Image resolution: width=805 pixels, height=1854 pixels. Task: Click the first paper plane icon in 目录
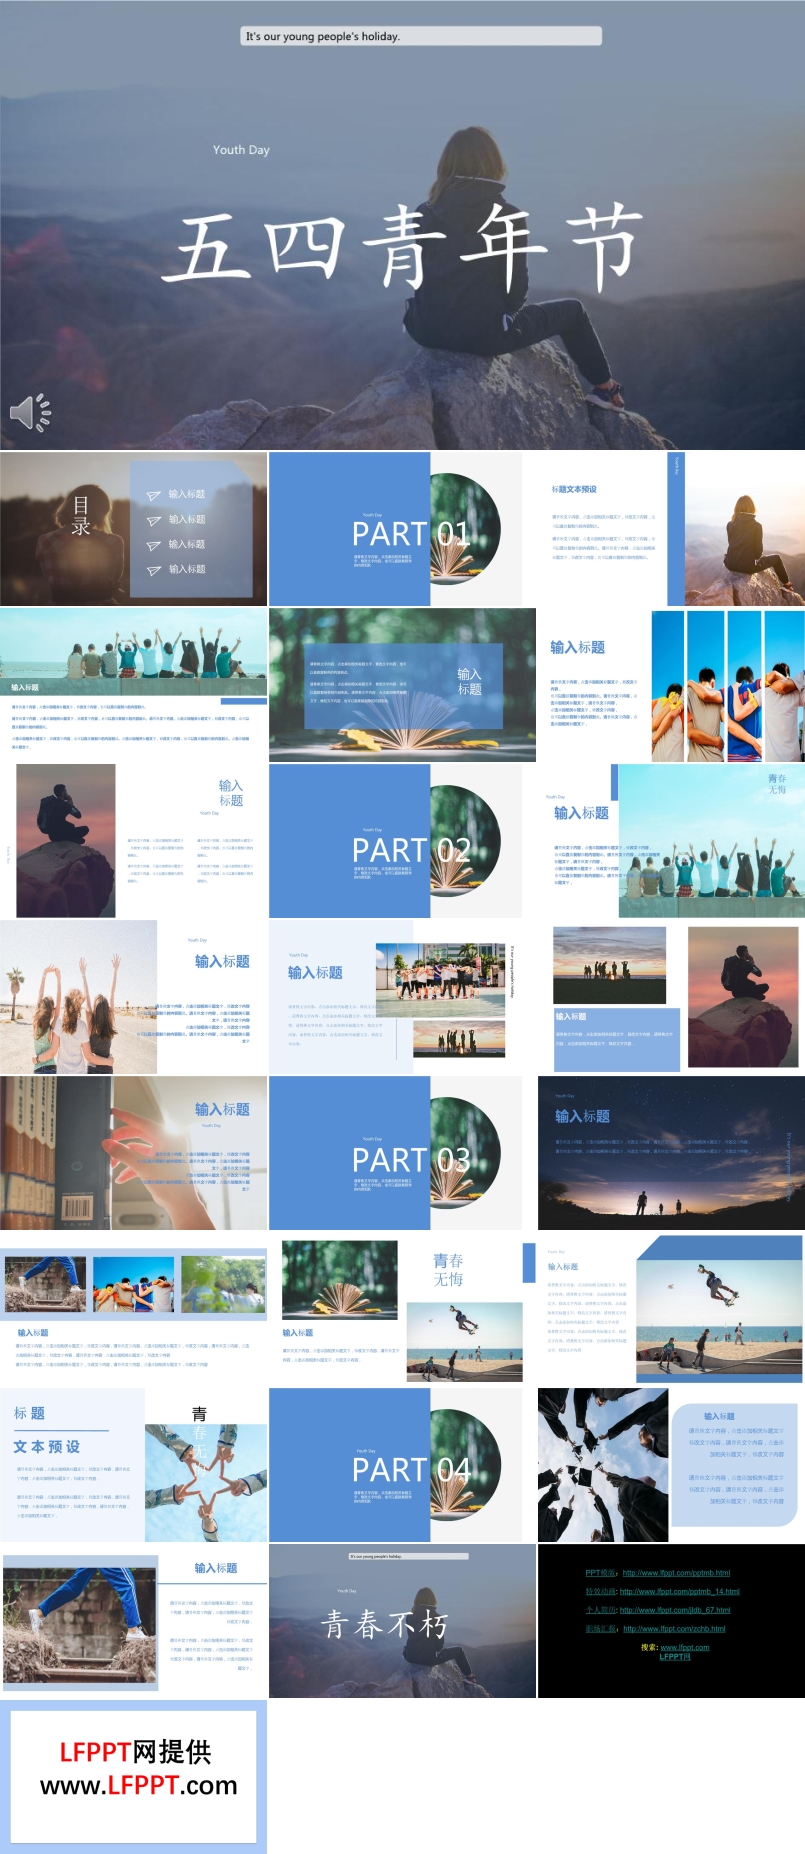click(154, 496)
